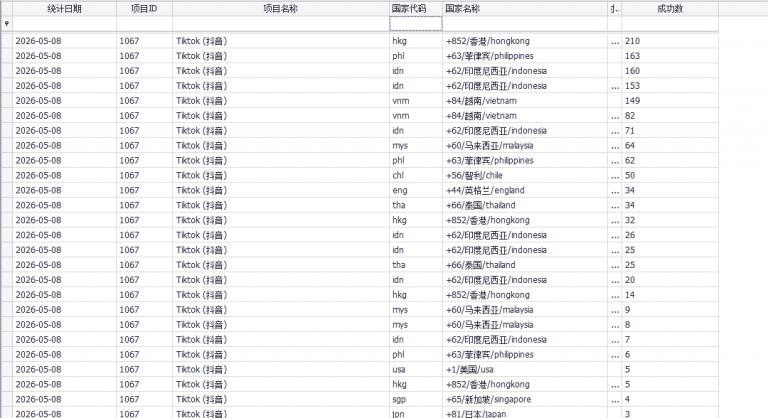Select the success count cell 163

pos(670,56)
